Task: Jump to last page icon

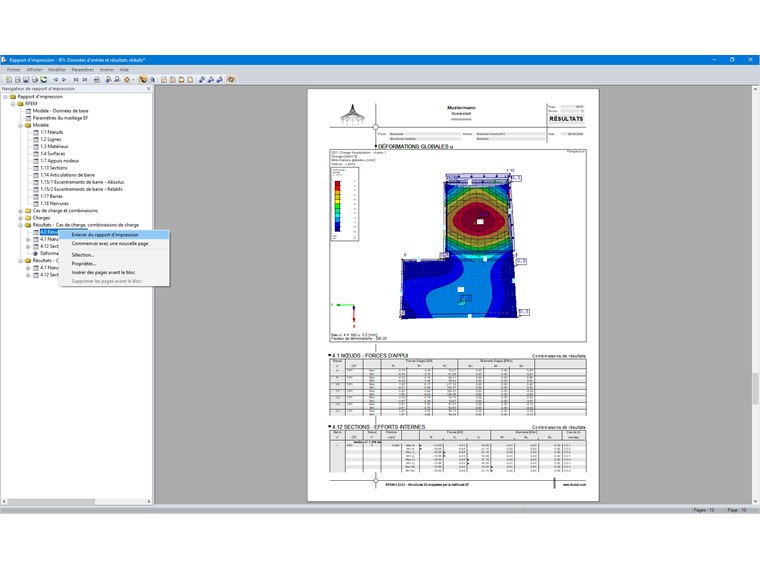Action: click(85, 79)
